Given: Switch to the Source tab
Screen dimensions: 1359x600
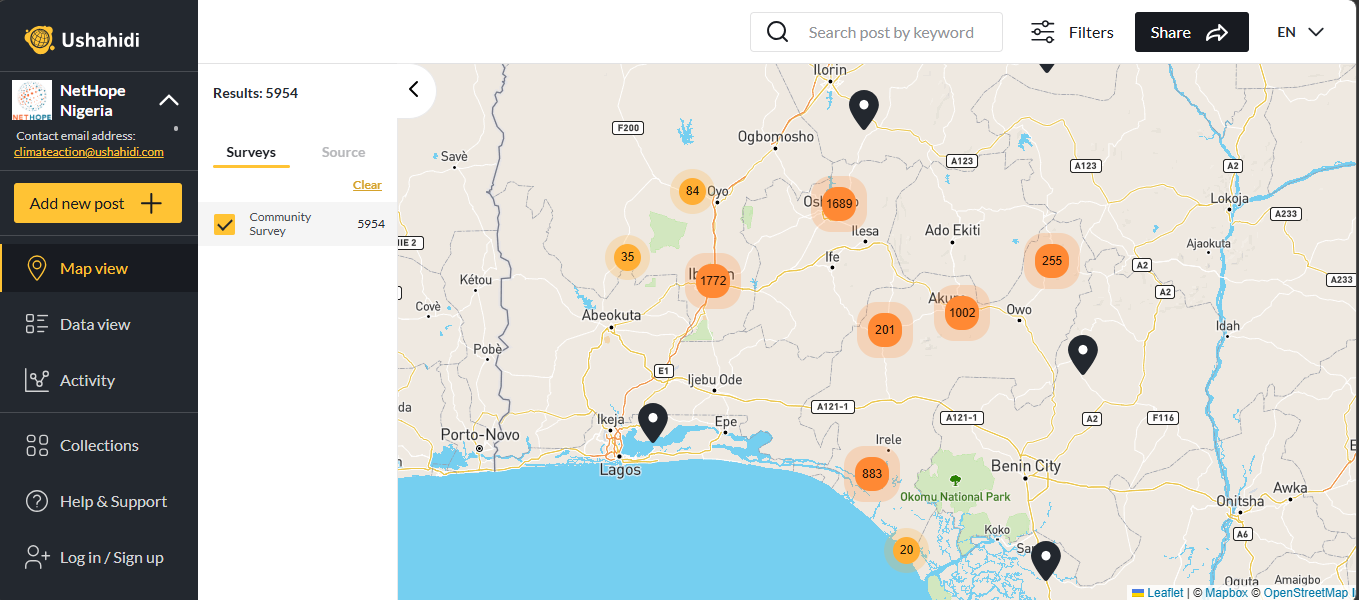Looking at the screenshot, I should [x=343, y=152].
